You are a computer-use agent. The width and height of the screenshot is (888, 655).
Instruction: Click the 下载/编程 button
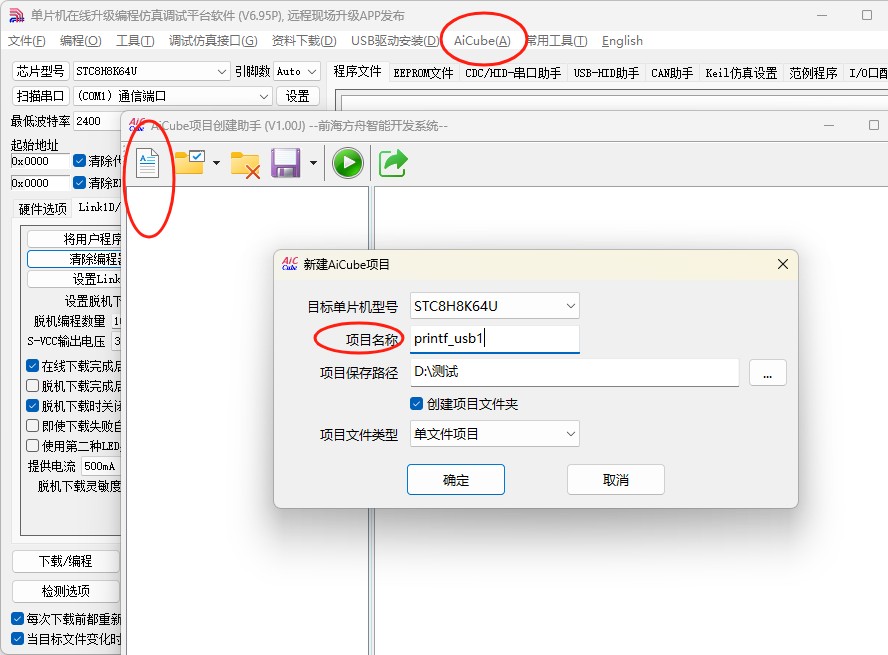point(65,561)
